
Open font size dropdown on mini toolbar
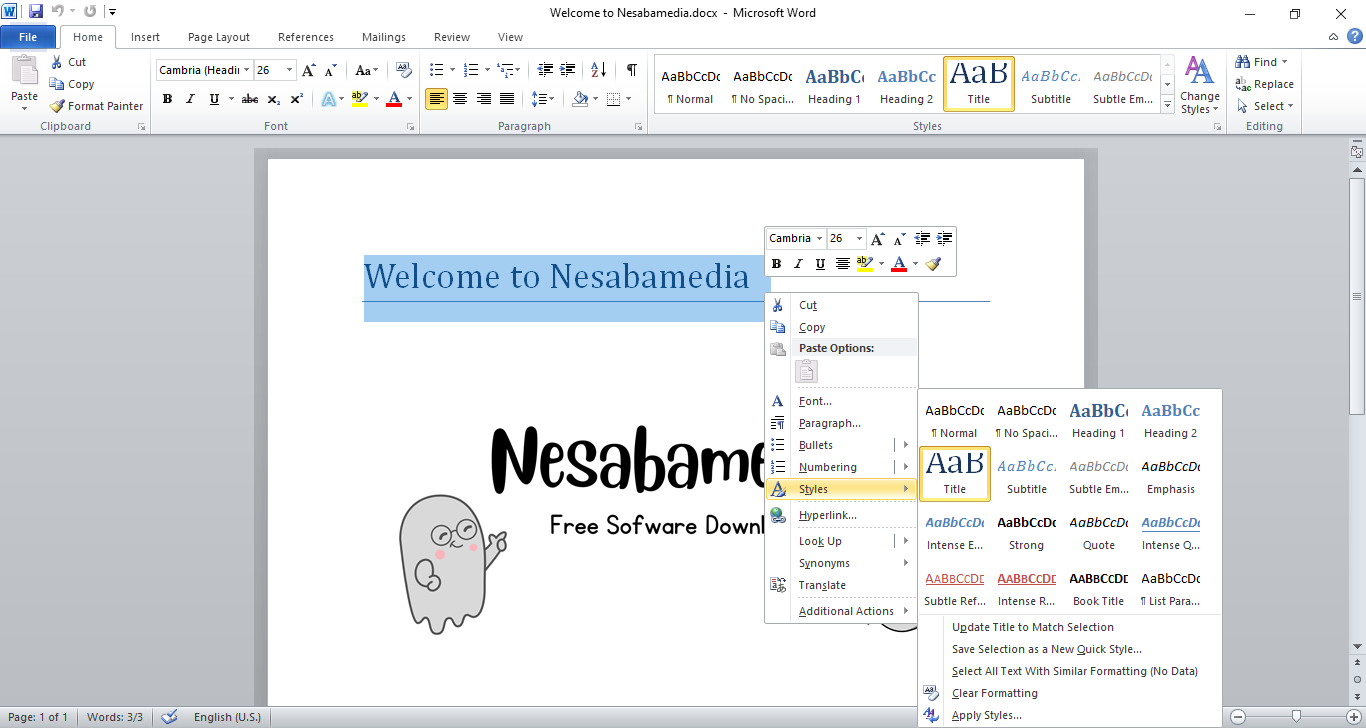pyautogui.click(x=859, y=239)
